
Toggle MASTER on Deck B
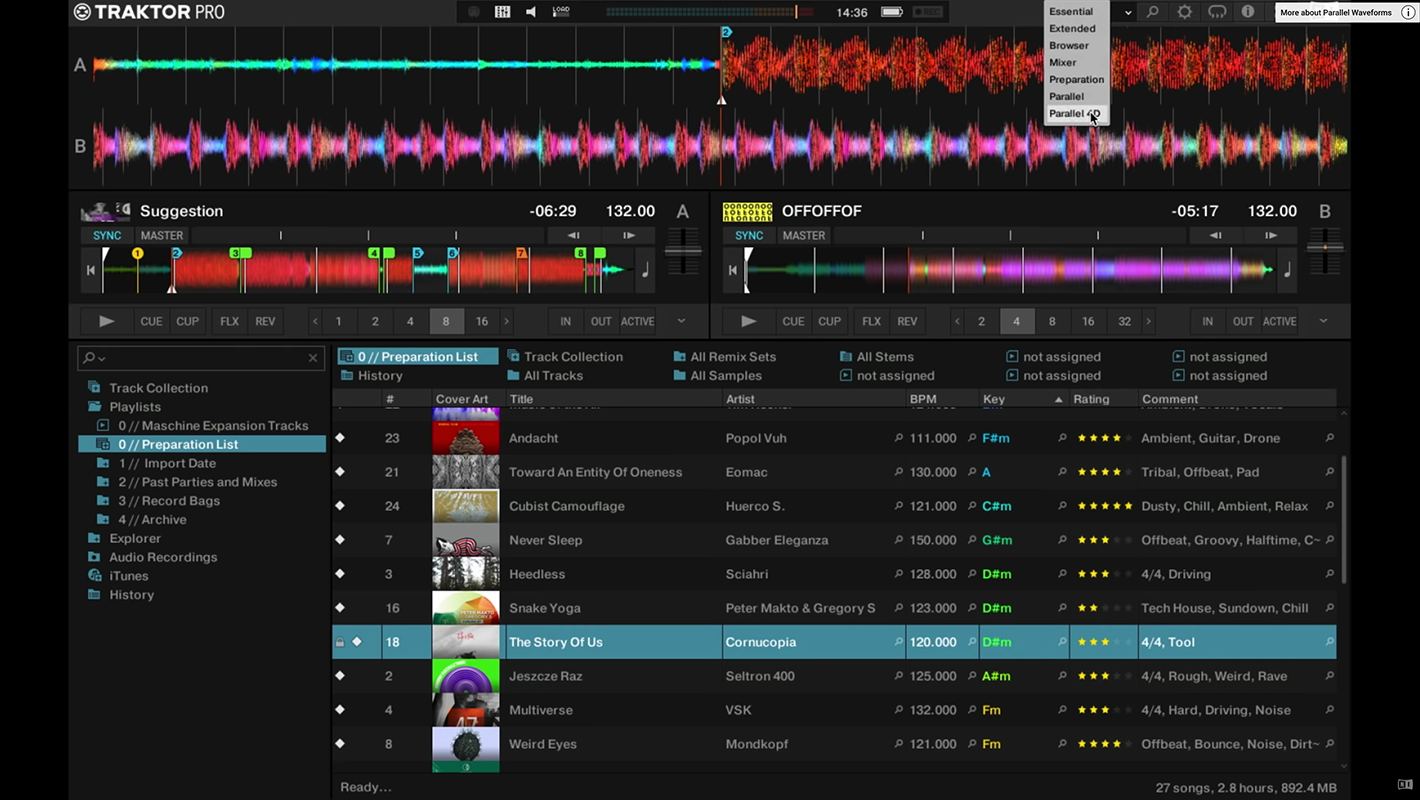click(x=804, y=236)
